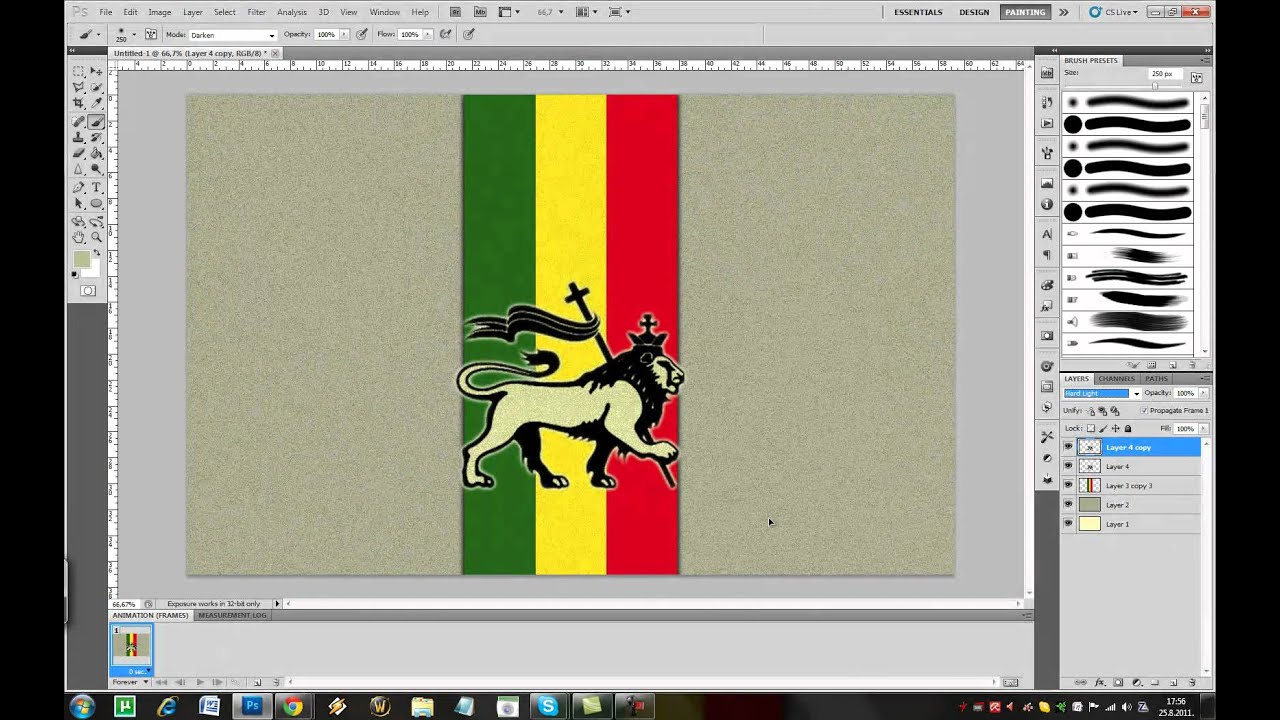The image size is (1280, 720).
Task: Hide the Layer 4 copy layer
Action: [1068, 447]
